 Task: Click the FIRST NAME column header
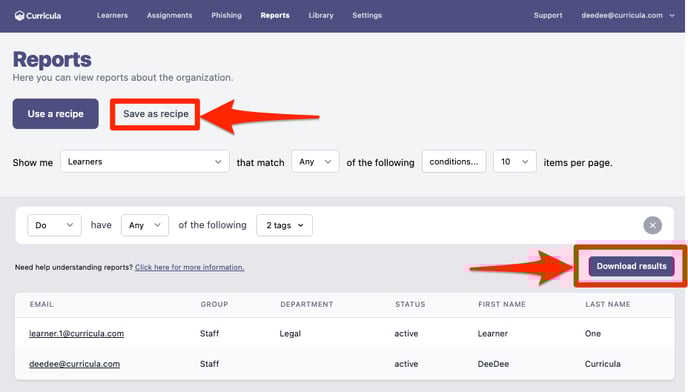point(502,304)
